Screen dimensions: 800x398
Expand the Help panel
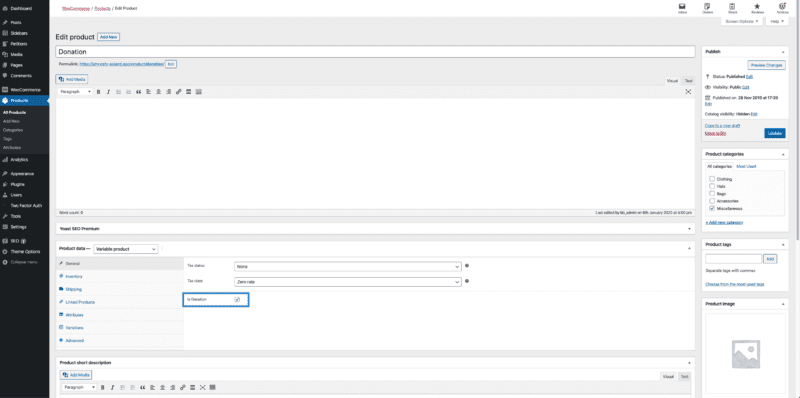pos(777,21)
